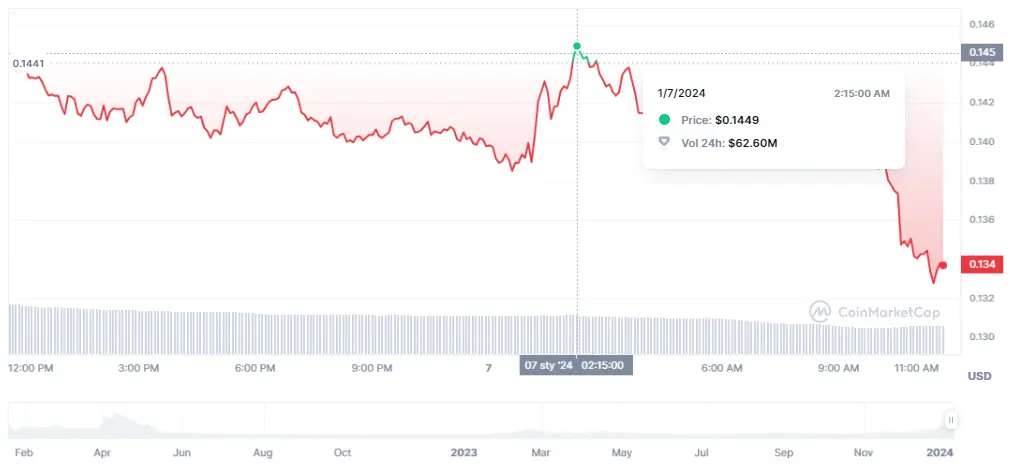The width and height of the screenshot is (1028, 470).
Task: Click the USD currency label
Action: click(979, 376)
